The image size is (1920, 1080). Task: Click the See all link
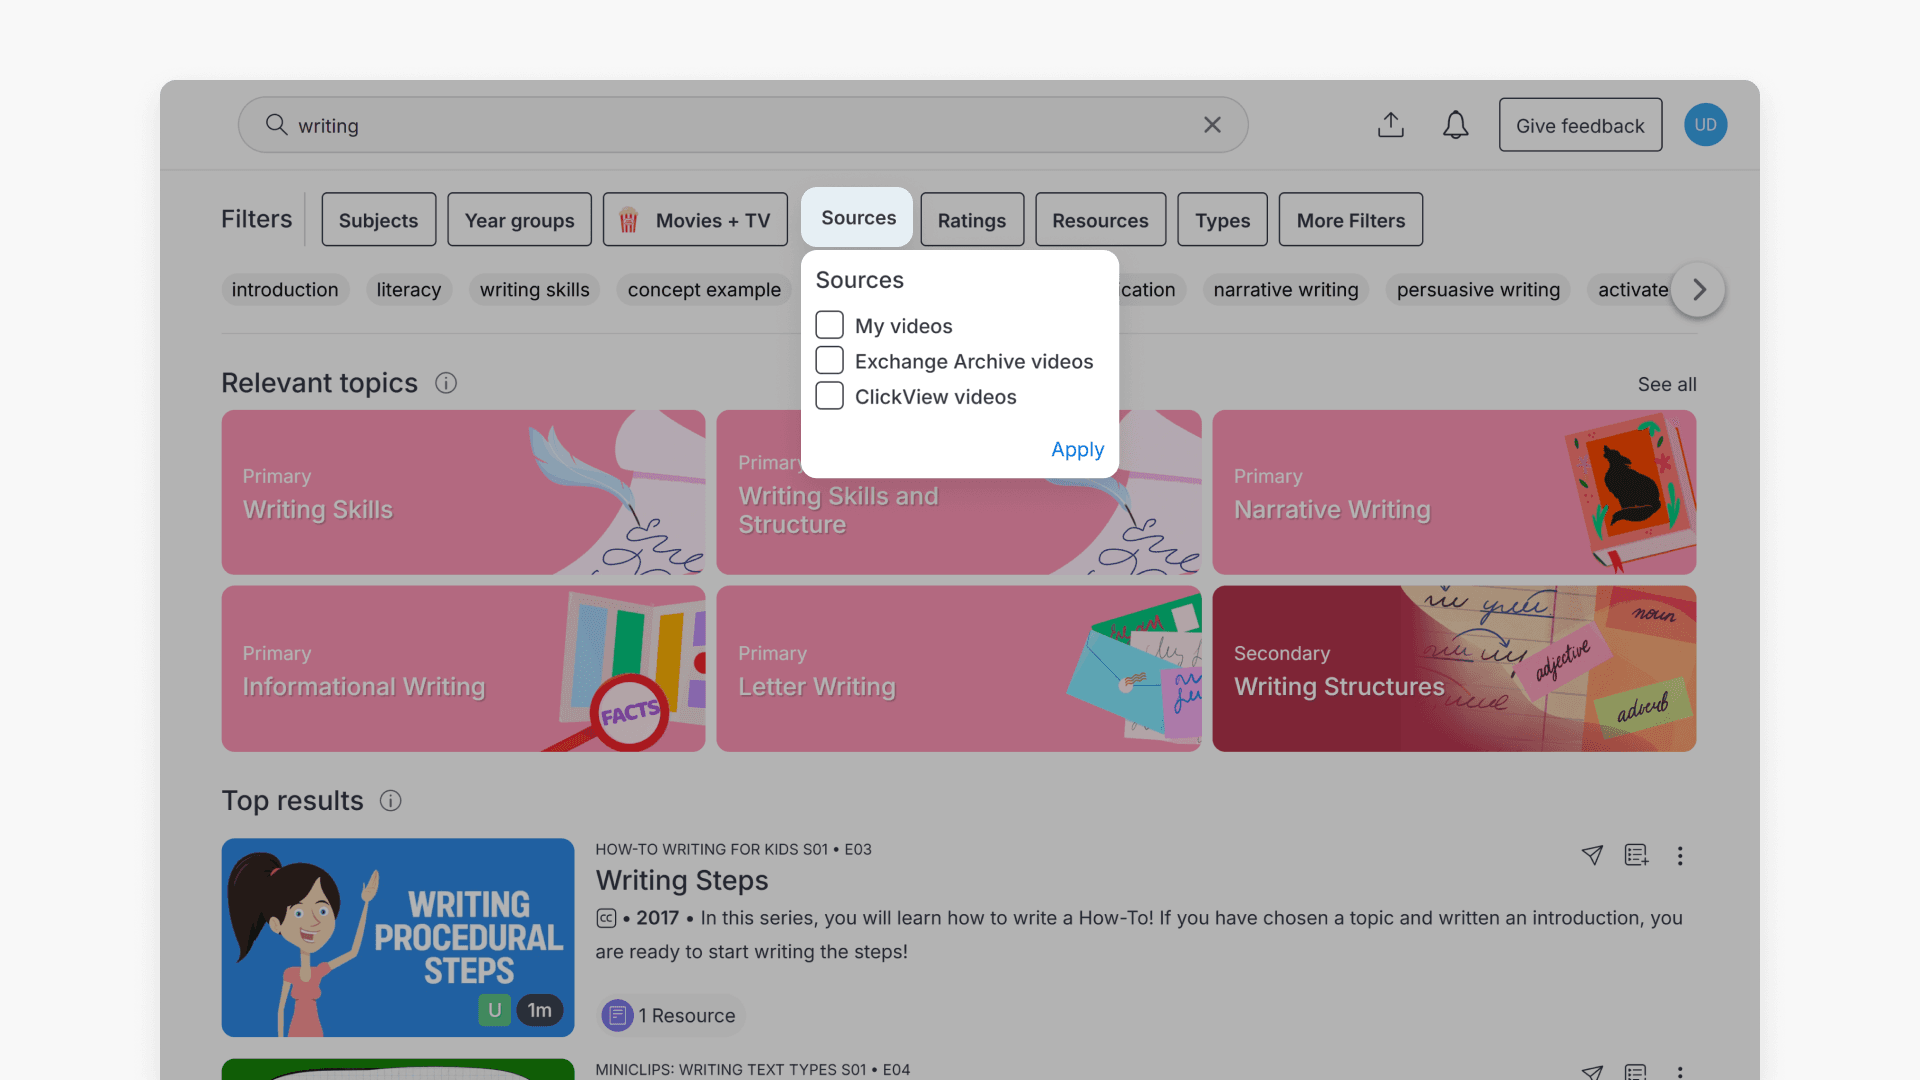1666,384
